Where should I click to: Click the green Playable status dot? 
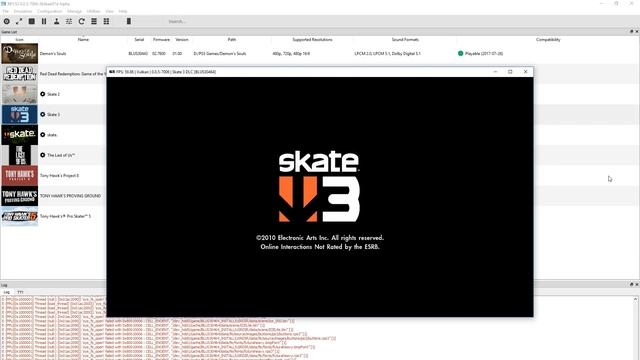[x=460, y=53]
